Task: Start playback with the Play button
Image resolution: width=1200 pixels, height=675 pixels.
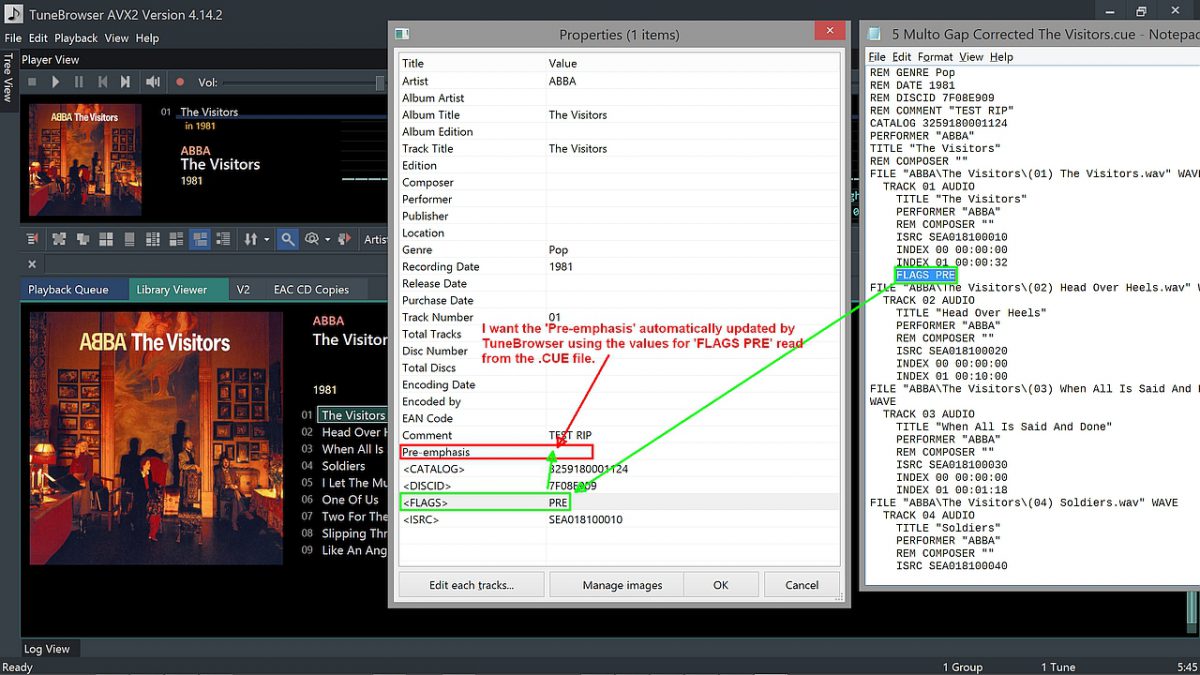Action: tap(55, 82)
